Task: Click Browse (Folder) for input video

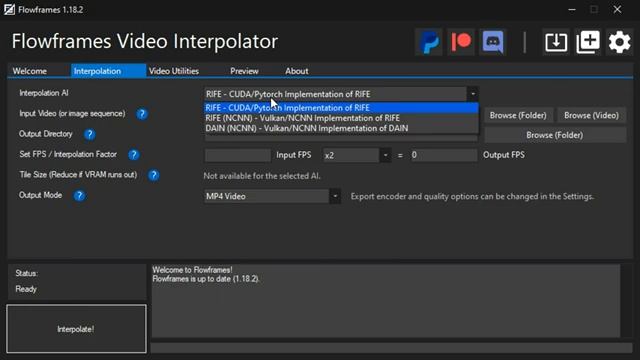Action: 518,116
